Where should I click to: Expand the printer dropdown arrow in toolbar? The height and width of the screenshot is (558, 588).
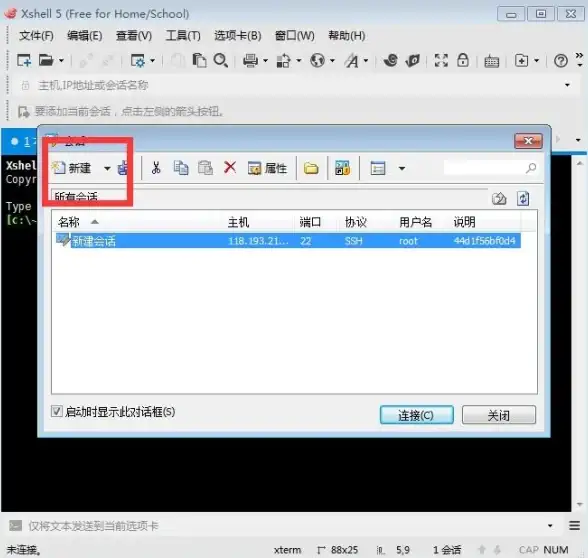265,60
